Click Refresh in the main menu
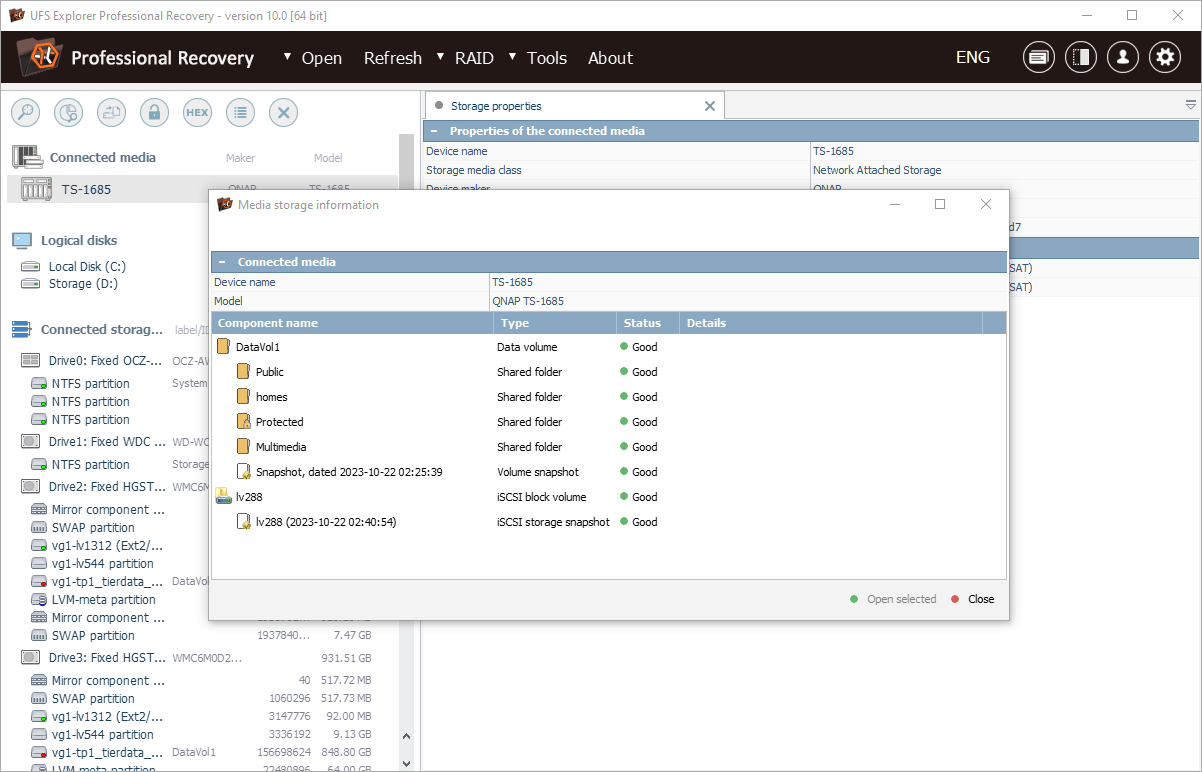The height and width of the screenshot is (772, 1202). 393,58
